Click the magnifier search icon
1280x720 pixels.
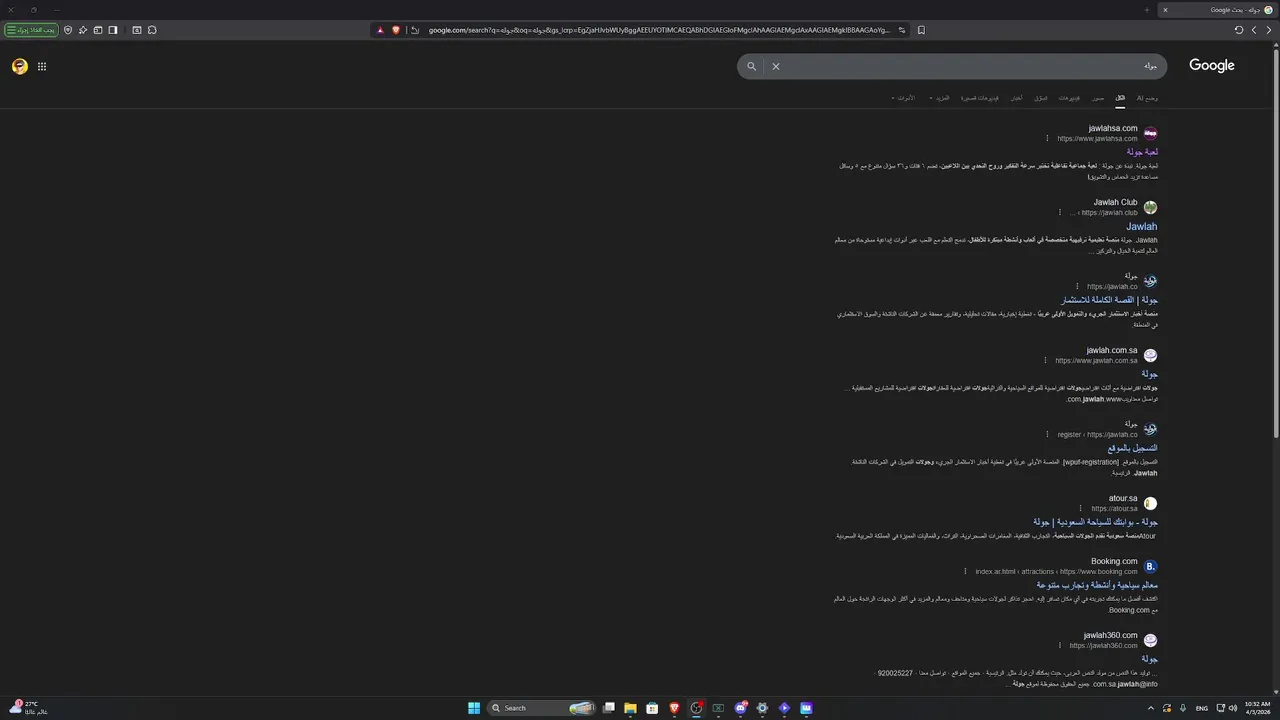click(752, 67)
